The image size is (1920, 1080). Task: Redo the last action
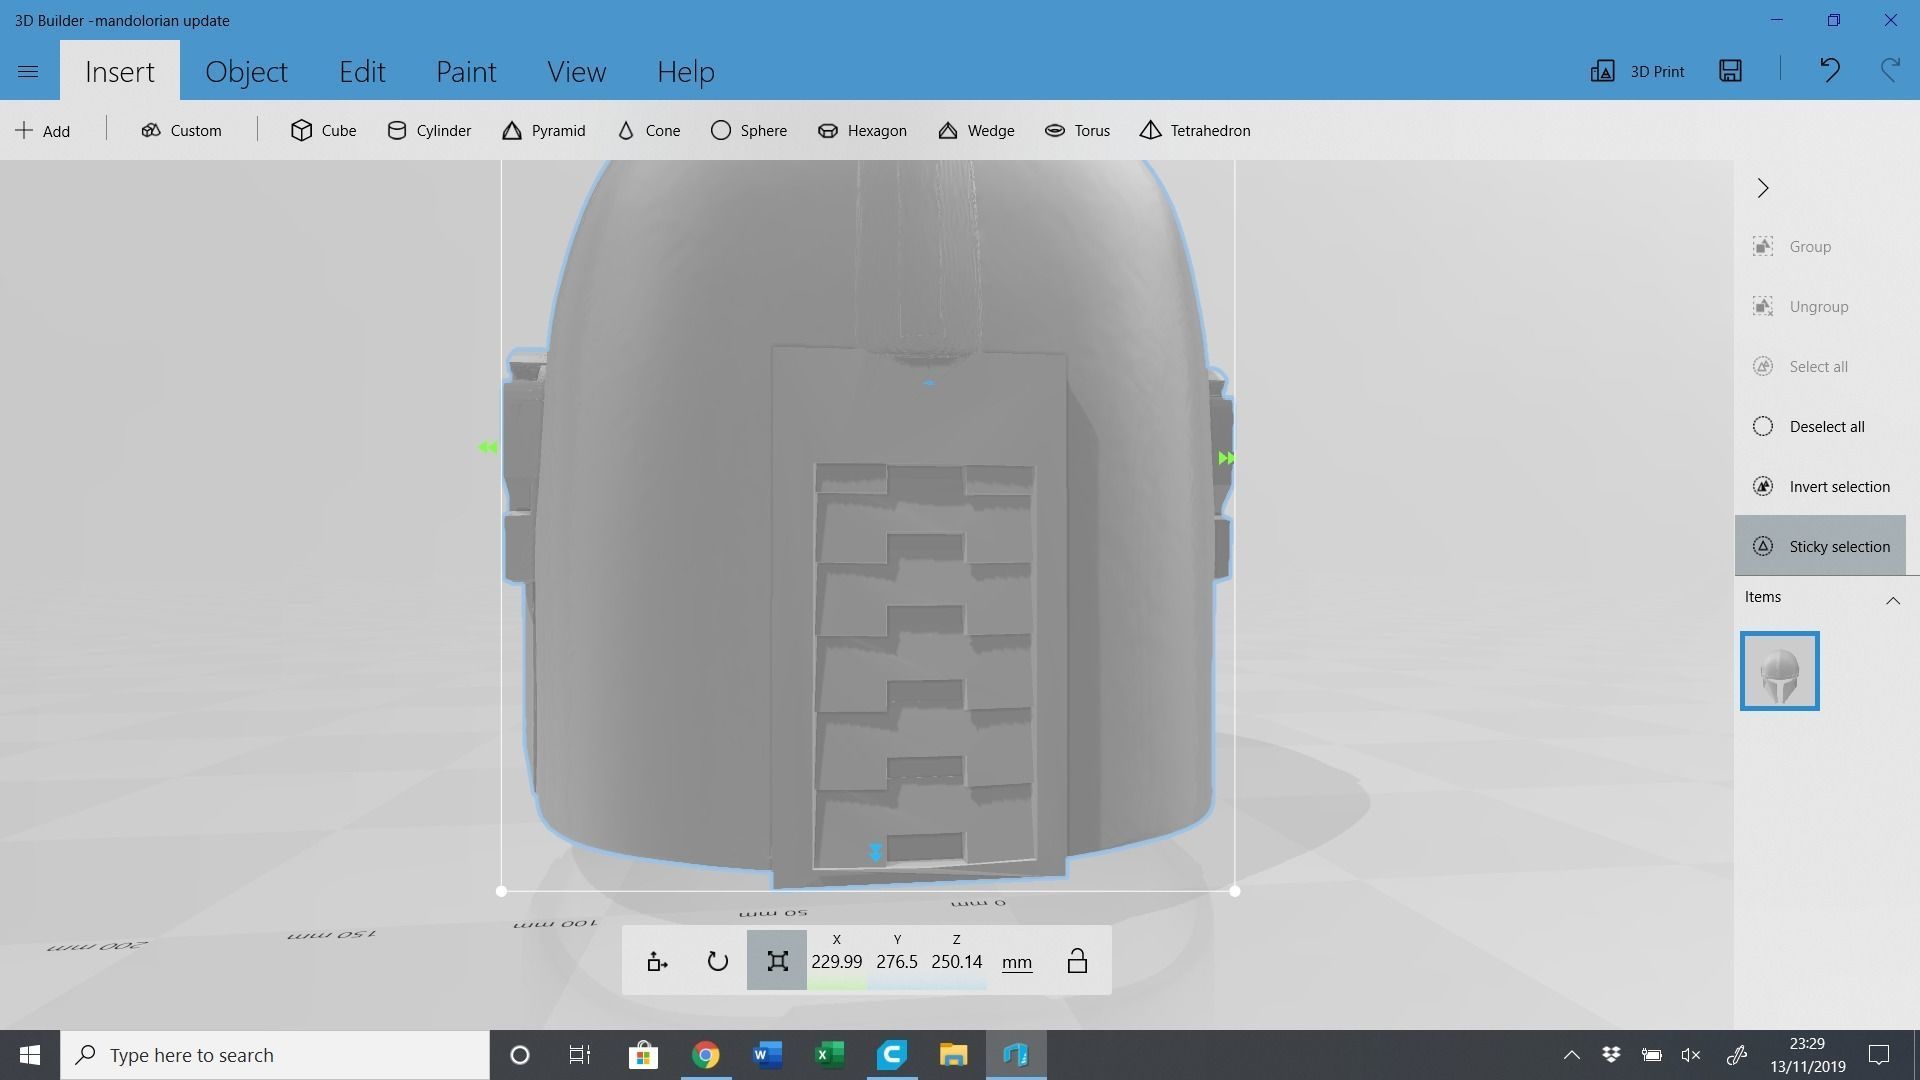pyautogui.click(x=1890, y=70)
